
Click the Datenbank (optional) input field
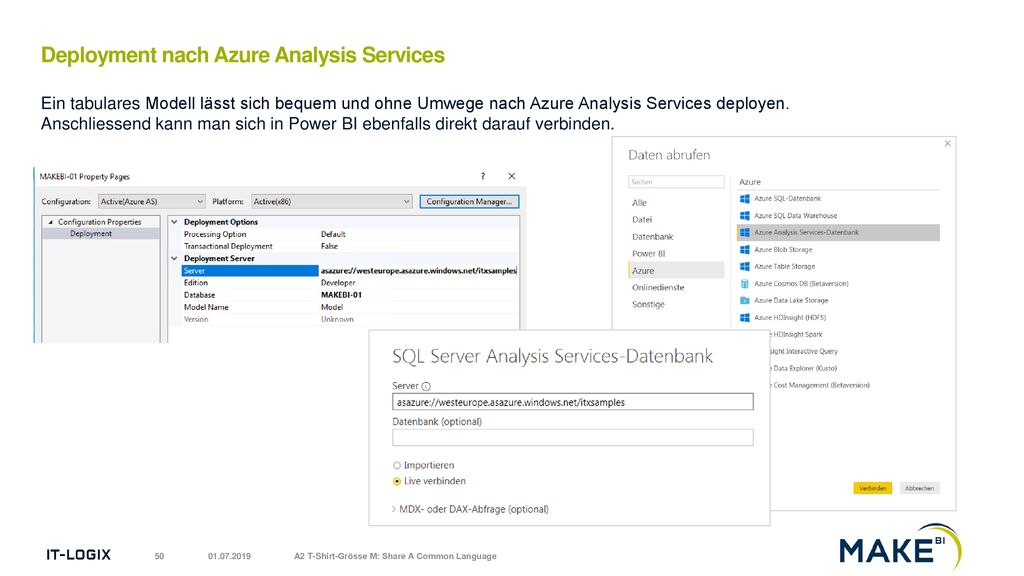click(573, 438)
